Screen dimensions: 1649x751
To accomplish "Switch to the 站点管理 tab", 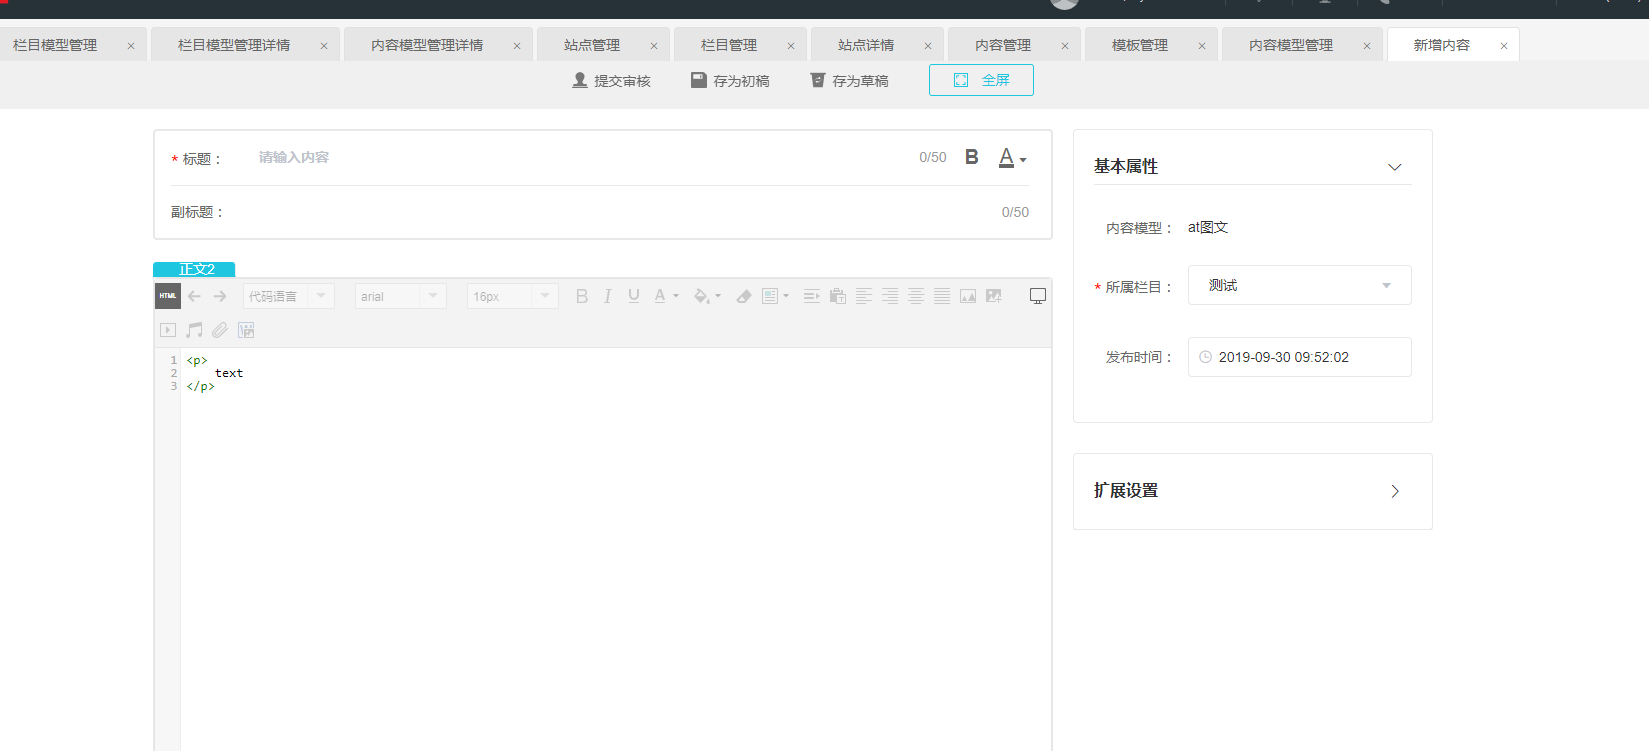I will 591,45.
